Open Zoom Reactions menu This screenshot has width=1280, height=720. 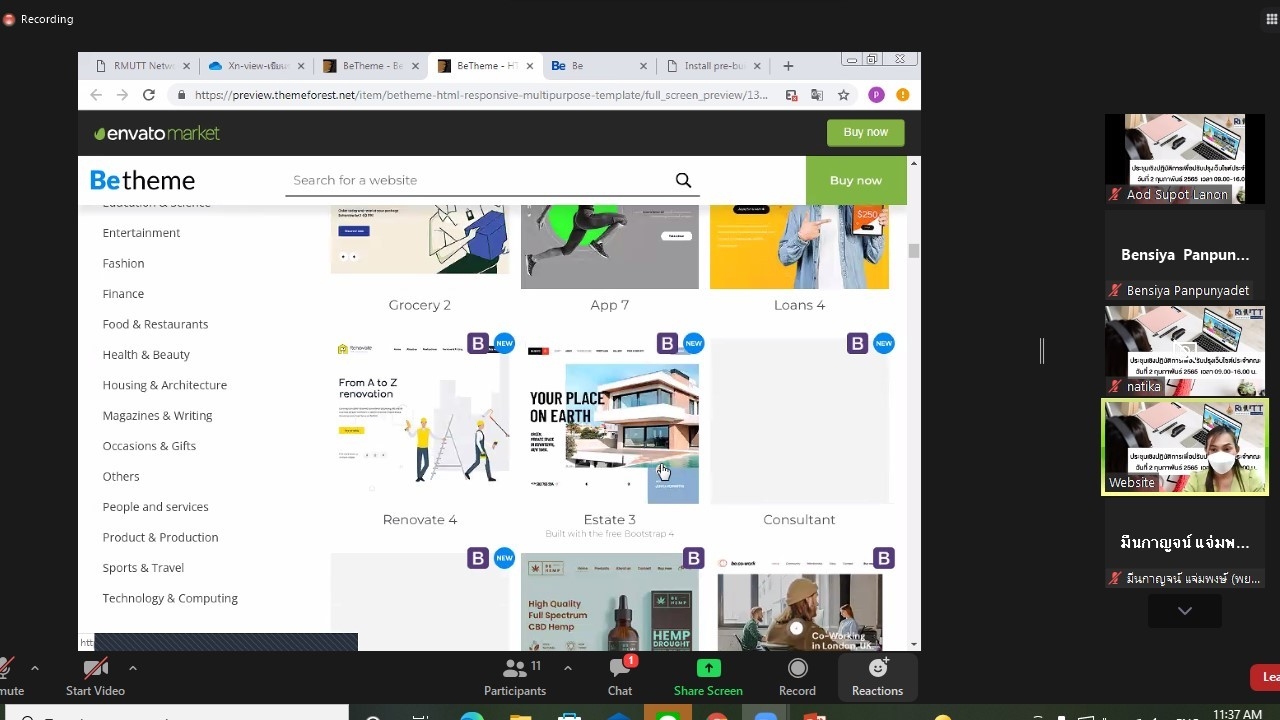[877, 677]
